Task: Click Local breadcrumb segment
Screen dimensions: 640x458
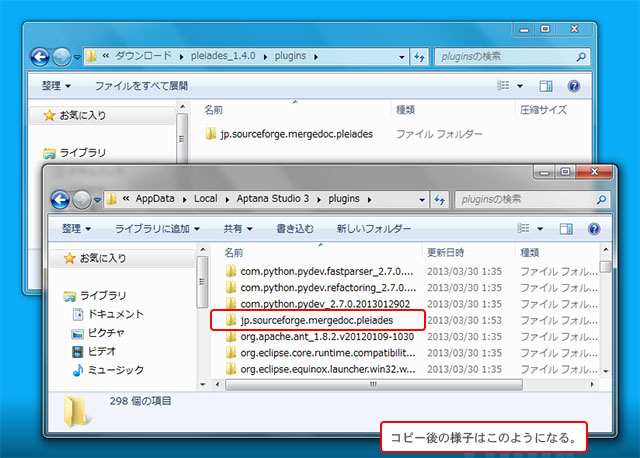Action: [x=206, y=198]
